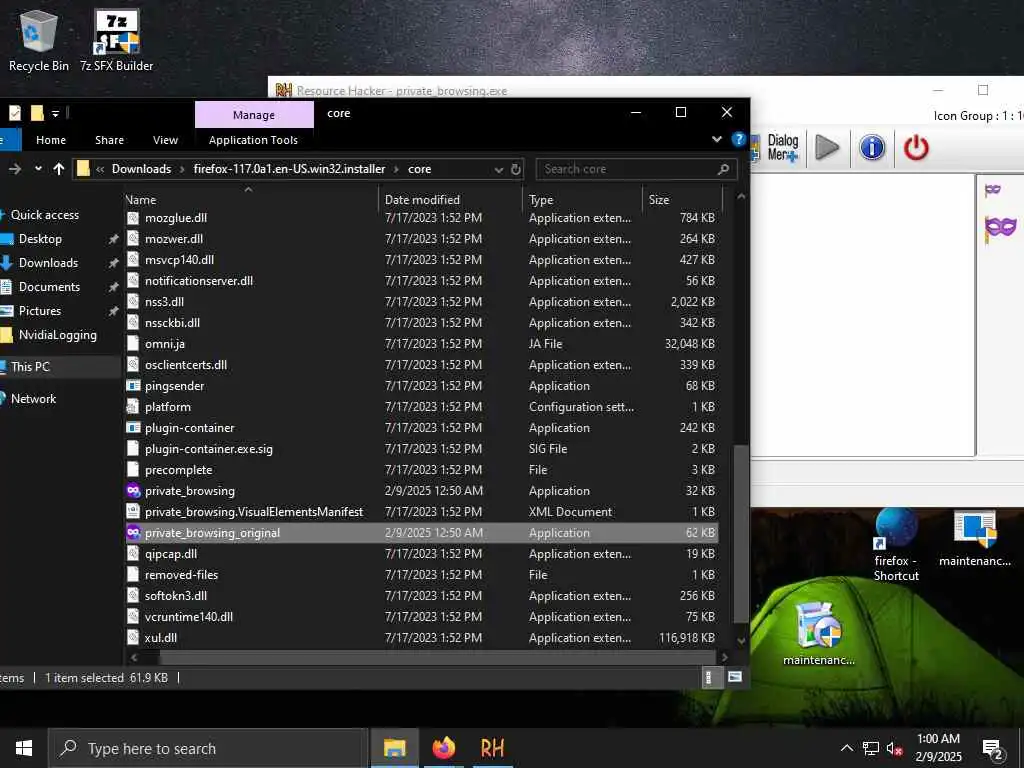The image size is (1024, 768).
Task: Click new folder quick access toolbar icon
Action: (x=37, y=114)
